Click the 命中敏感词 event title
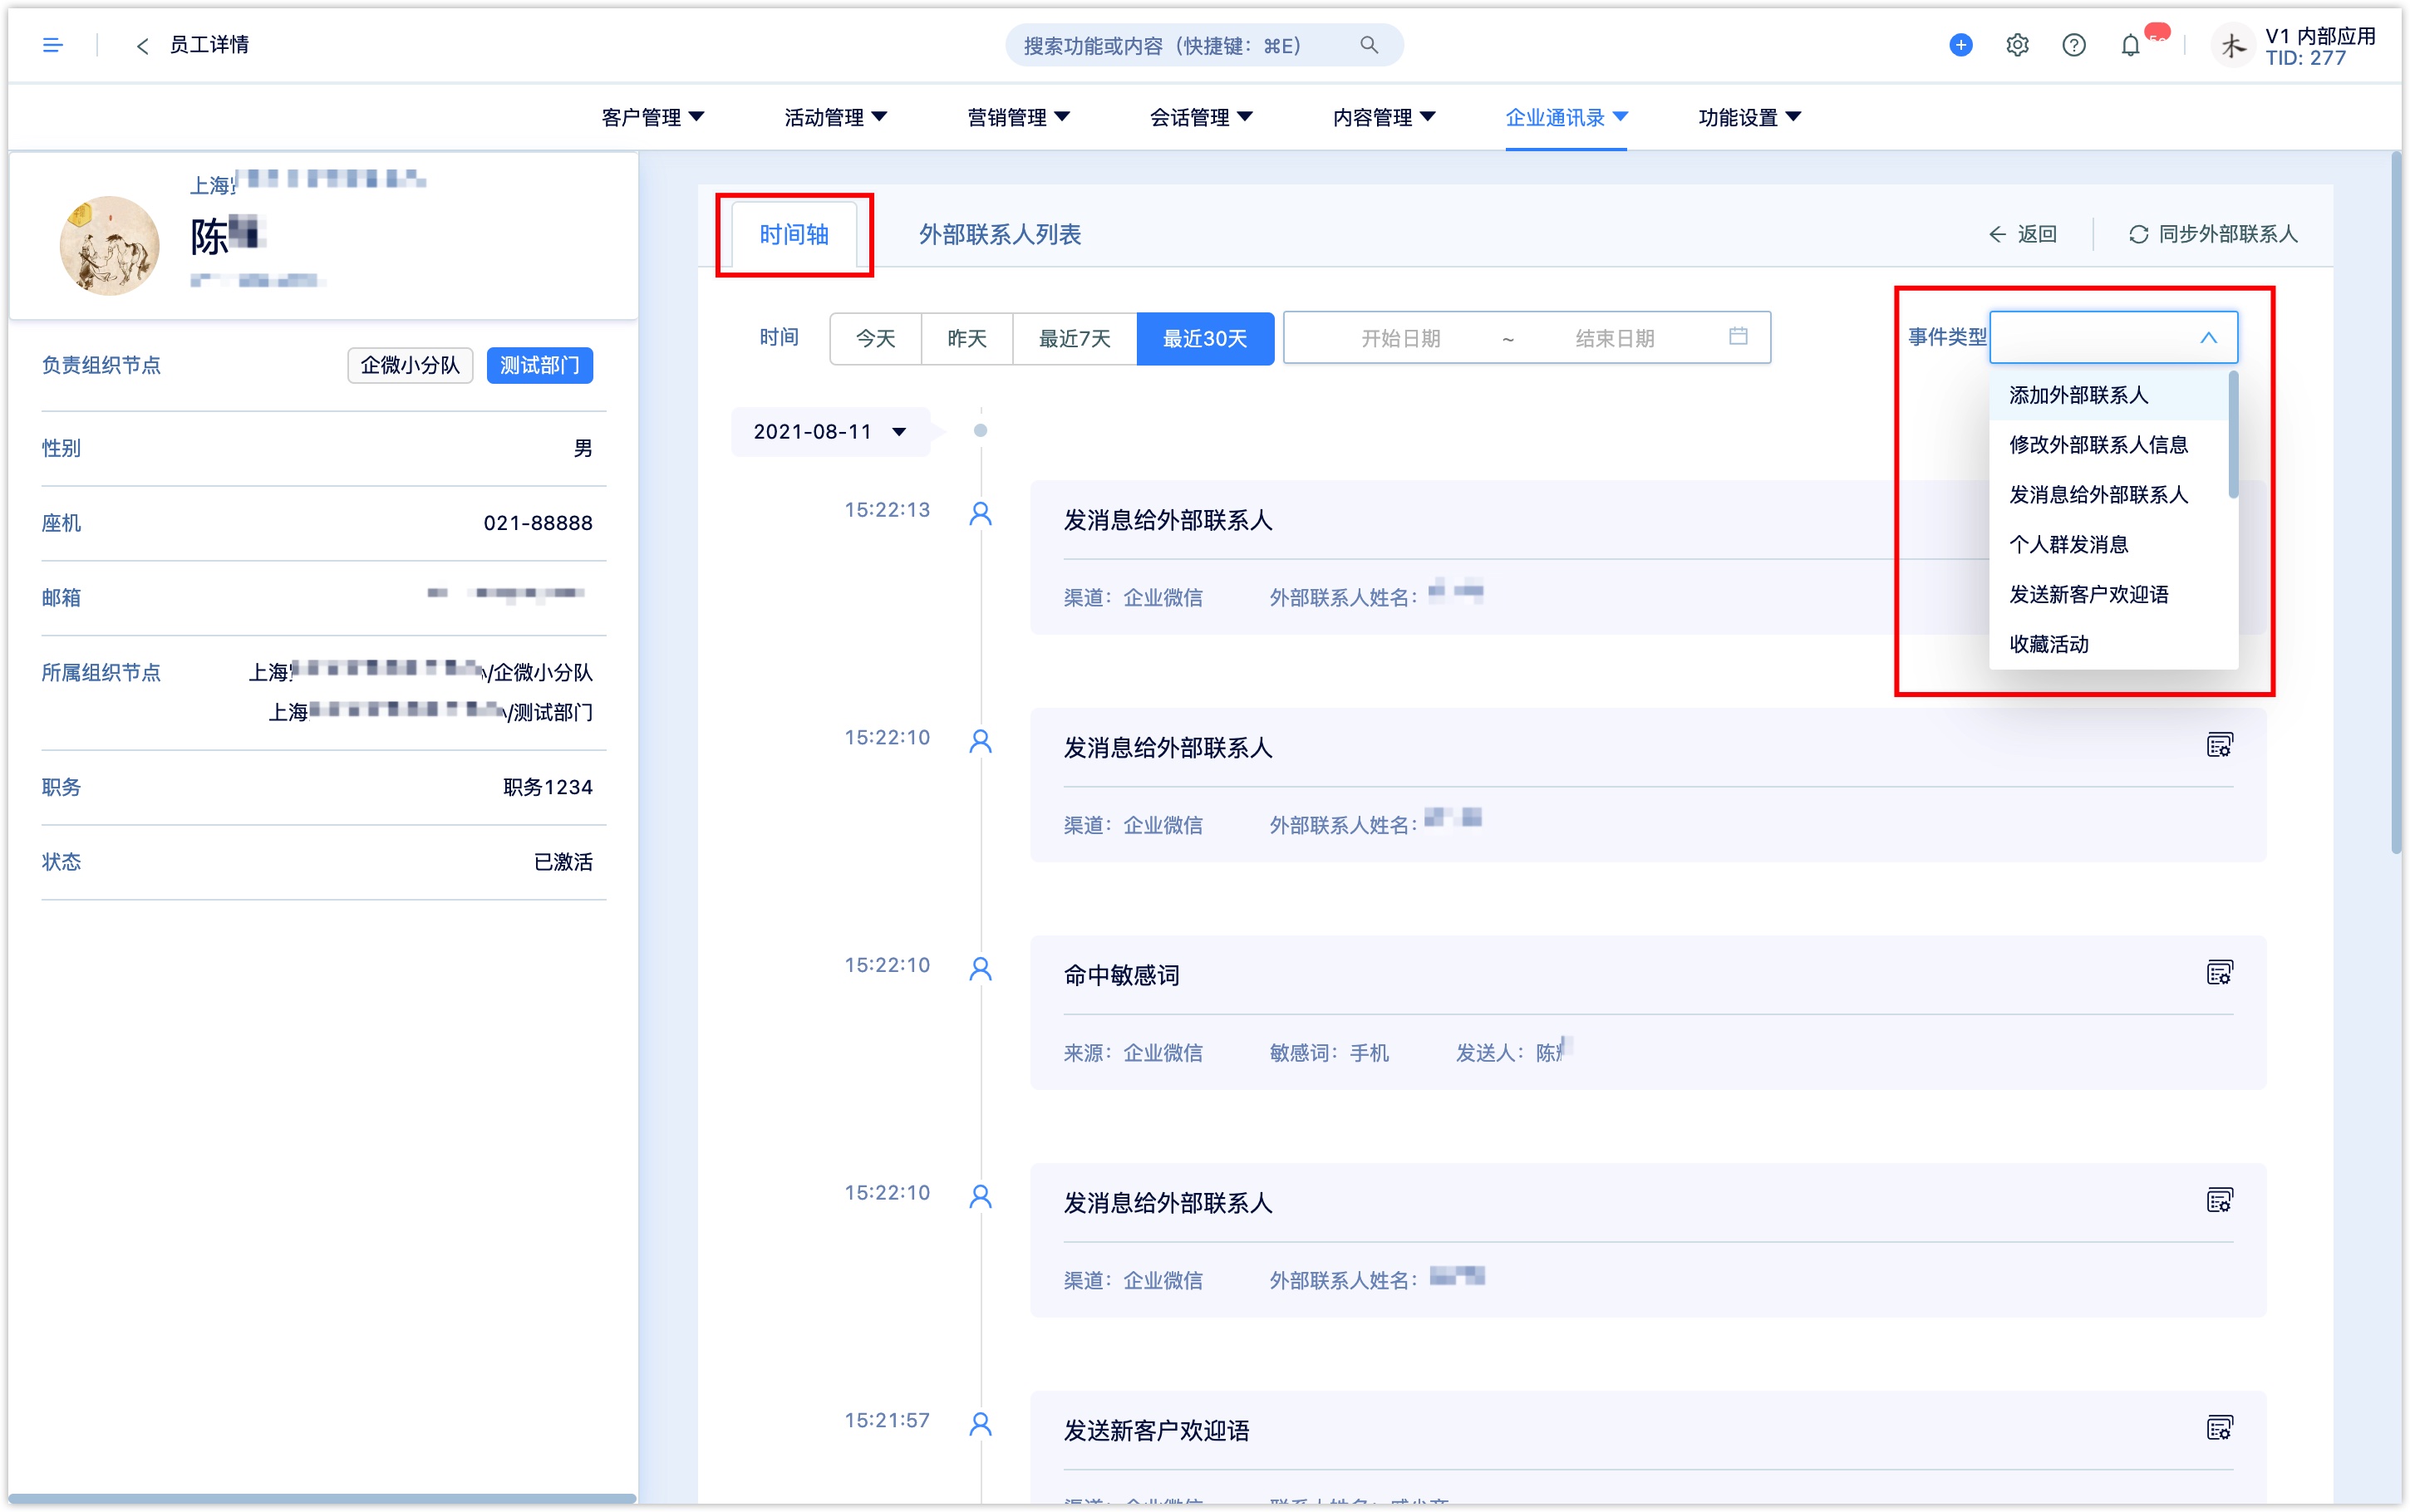The height and width of the screenshot is (1512, 2410). point(1121,975)
